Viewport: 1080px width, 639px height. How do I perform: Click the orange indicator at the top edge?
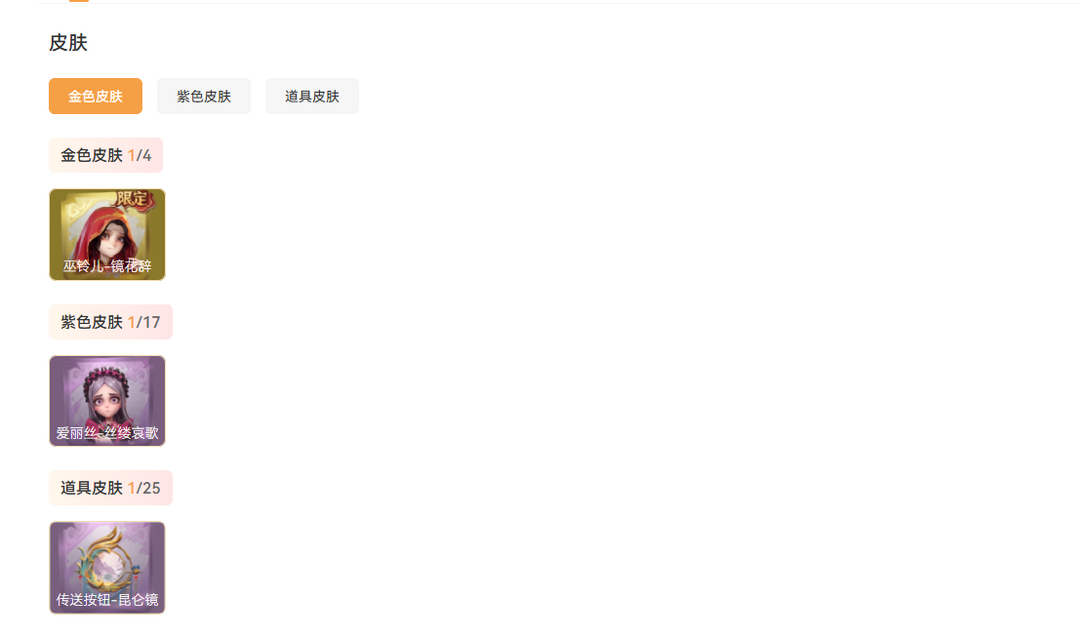(x=79, y=1)
